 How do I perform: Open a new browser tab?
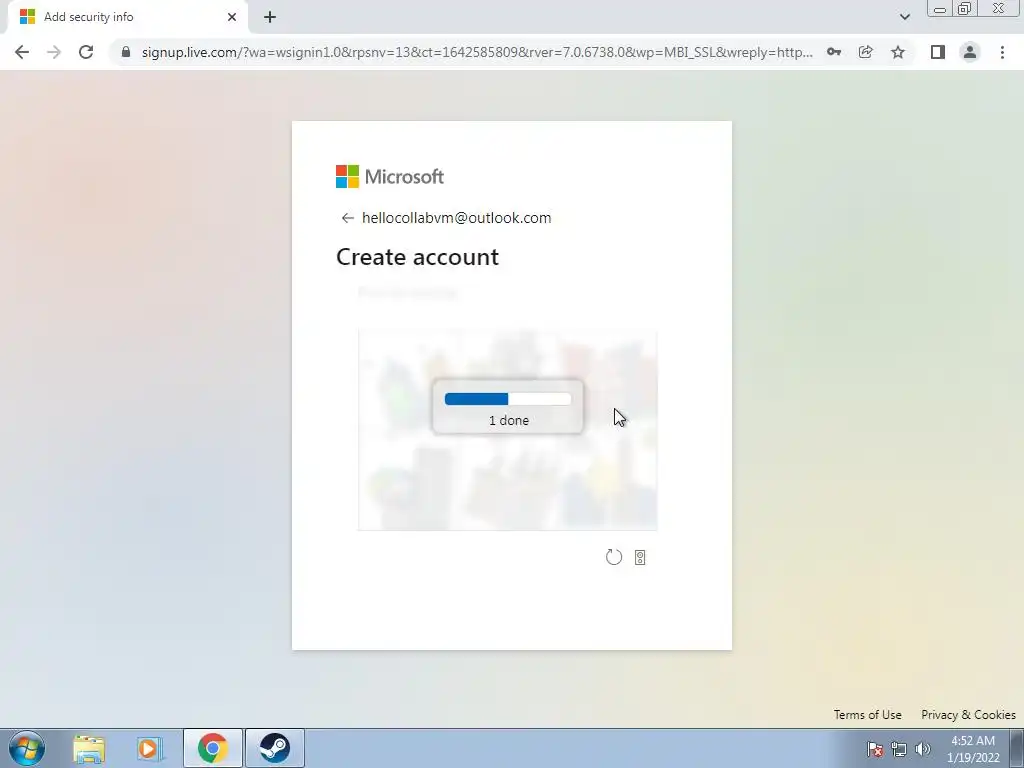[x=270, y=17]
